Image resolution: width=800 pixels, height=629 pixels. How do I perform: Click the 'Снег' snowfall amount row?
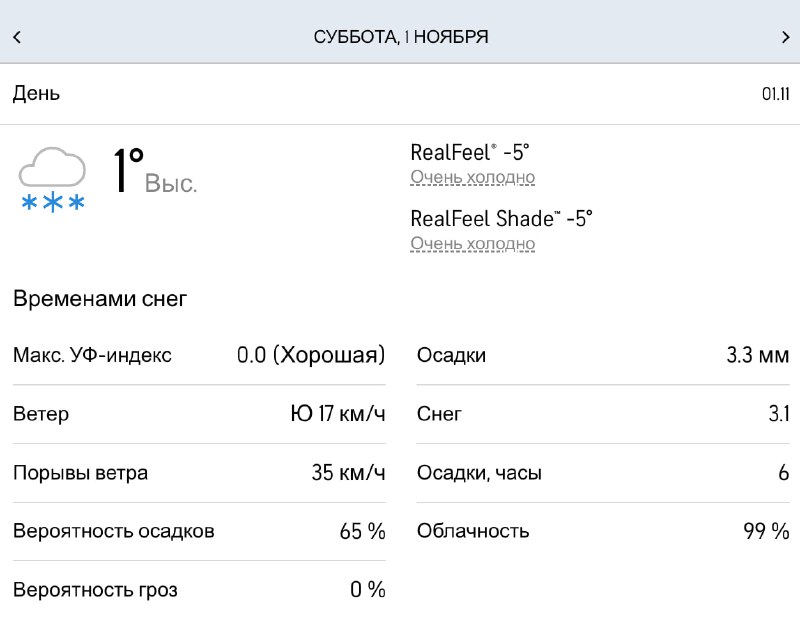(602, 414)
